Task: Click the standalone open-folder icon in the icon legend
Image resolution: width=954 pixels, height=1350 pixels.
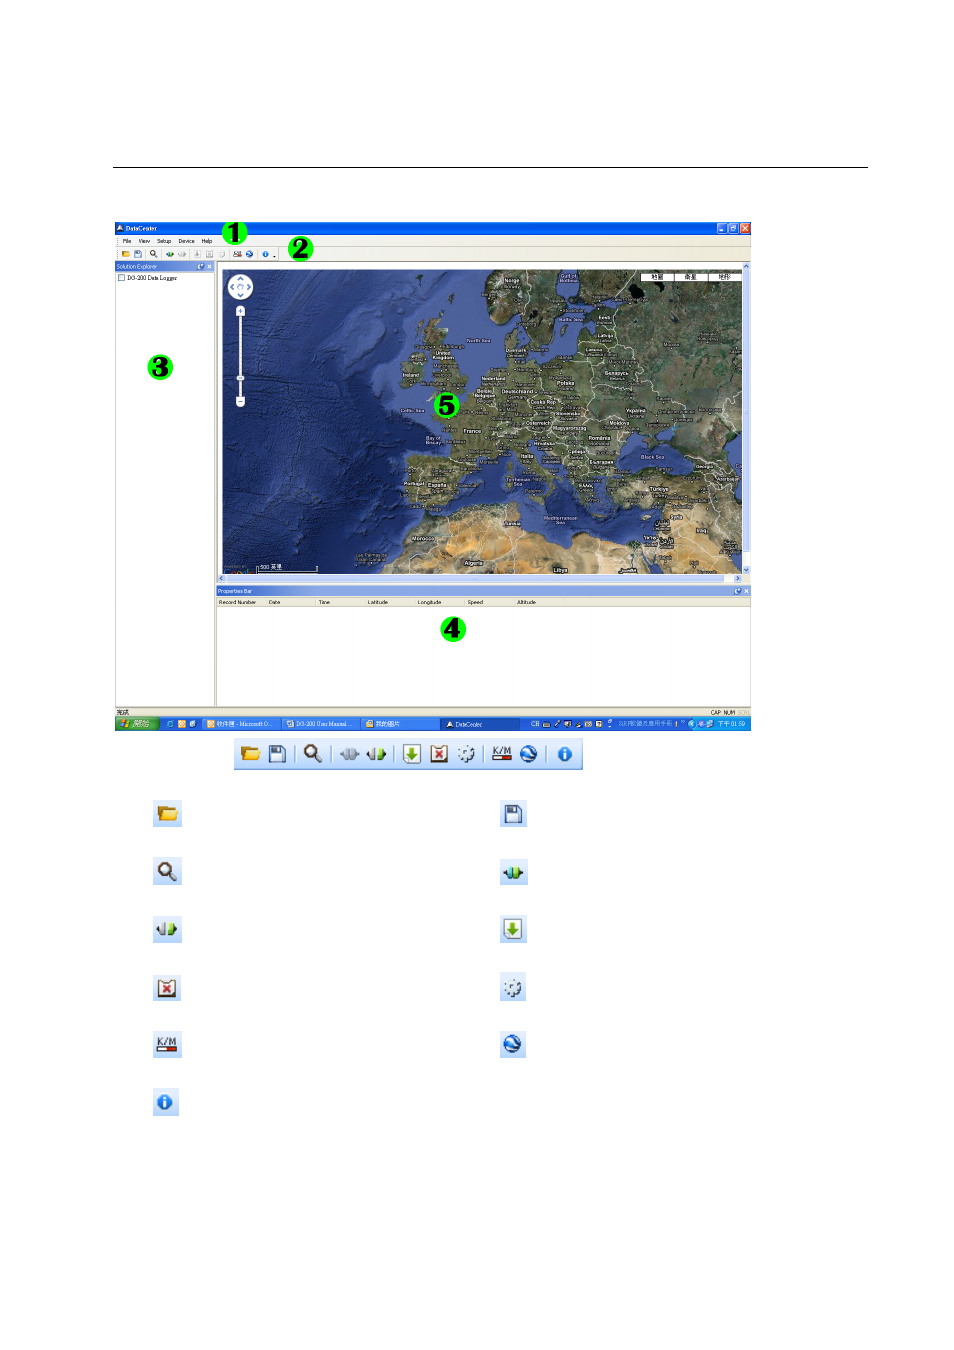Action: [167, 814]
